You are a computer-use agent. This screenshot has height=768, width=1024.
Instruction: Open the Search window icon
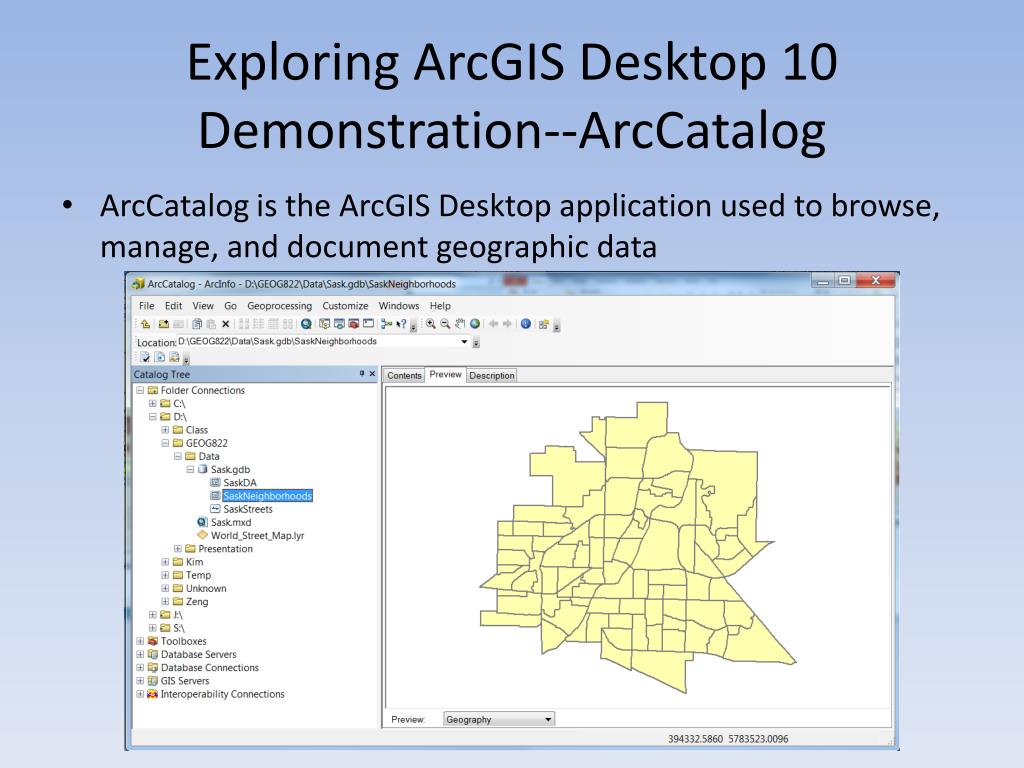pyautogui.click(x=340, y=324)
